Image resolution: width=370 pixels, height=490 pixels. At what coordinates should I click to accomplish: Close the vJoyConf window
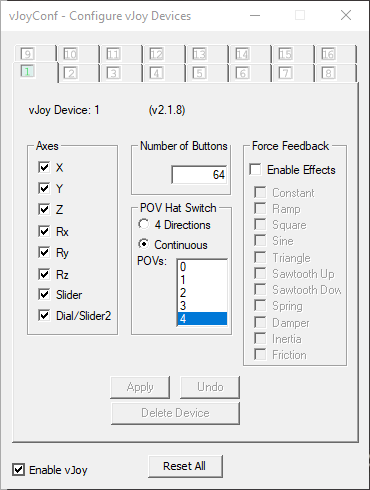(346, 15)
